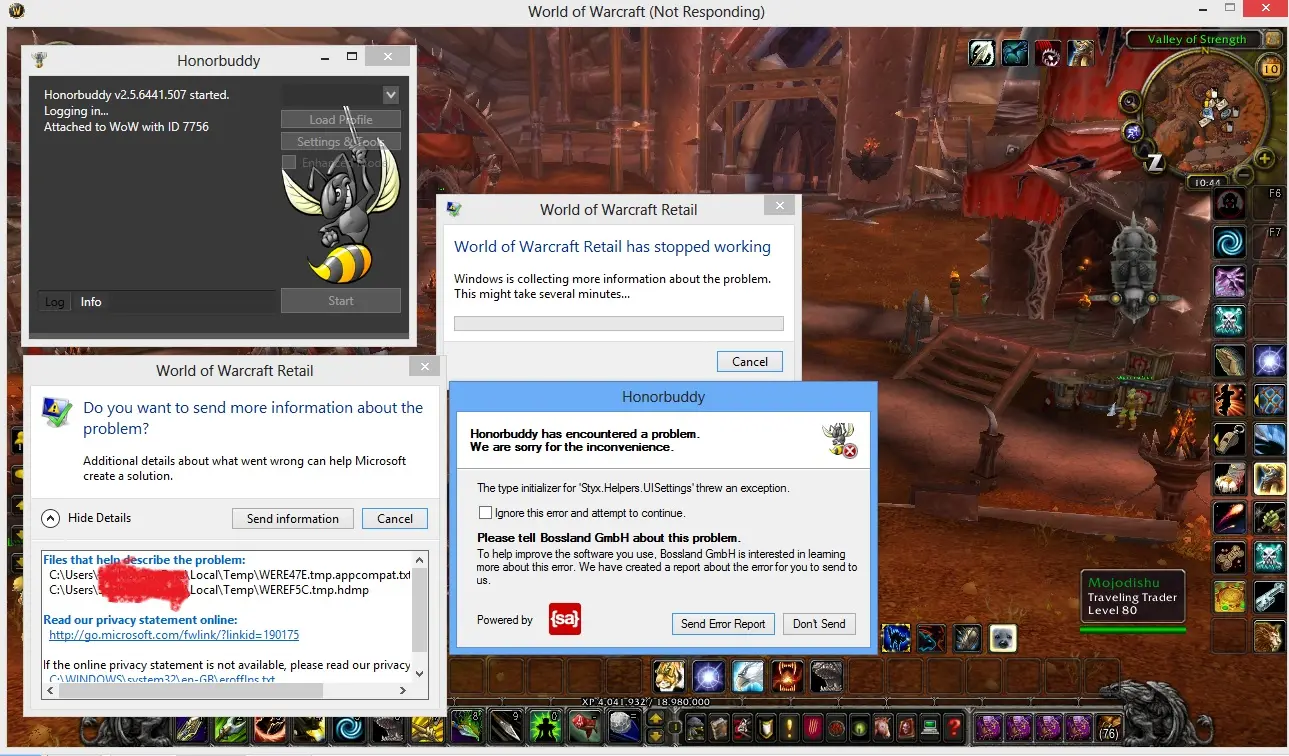Open the mounts horse-head micro button
1289x756 pixels.
coord(883,728)
